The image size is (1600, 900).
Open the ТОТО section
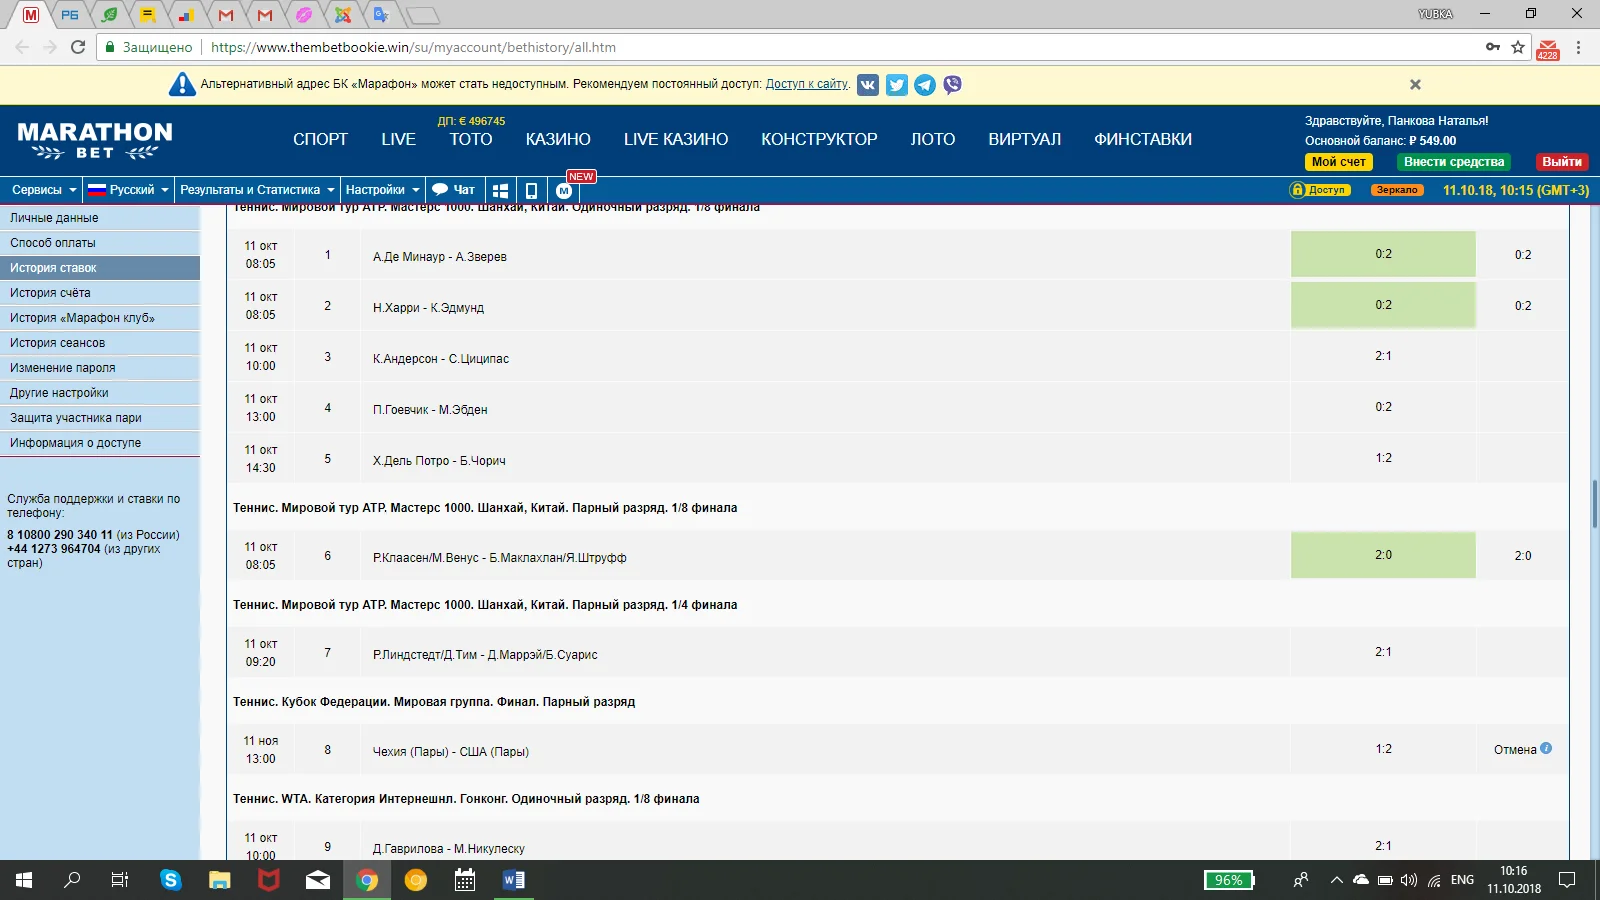point(471,140)
